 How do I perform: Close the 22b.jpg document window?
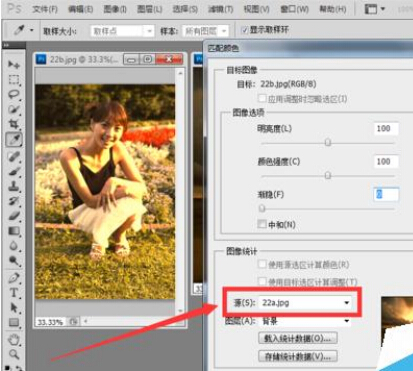pyautogui.click(x=169, y=60)
